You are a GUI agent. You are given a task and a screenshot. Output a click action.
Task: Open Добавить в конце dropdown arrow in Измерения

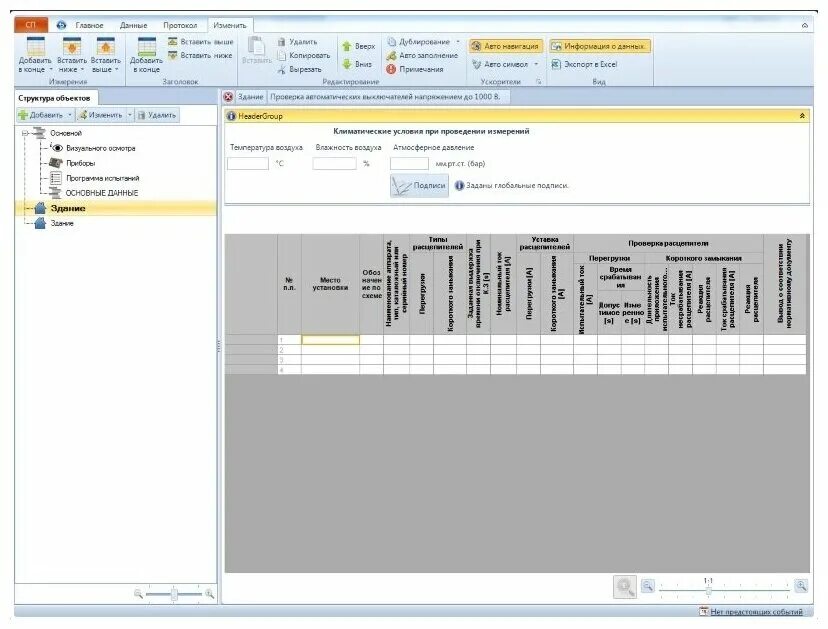tap(51, 69)
